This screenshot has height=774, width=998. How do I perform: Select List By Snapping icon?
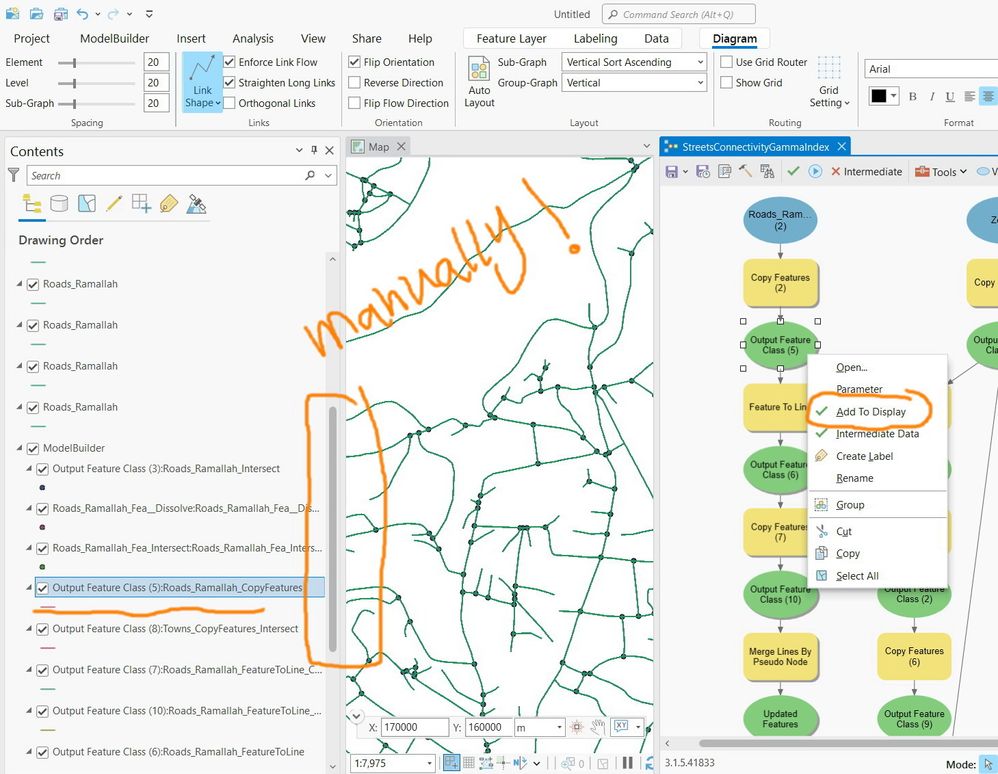pyautogui.click(x=141, y=204)
